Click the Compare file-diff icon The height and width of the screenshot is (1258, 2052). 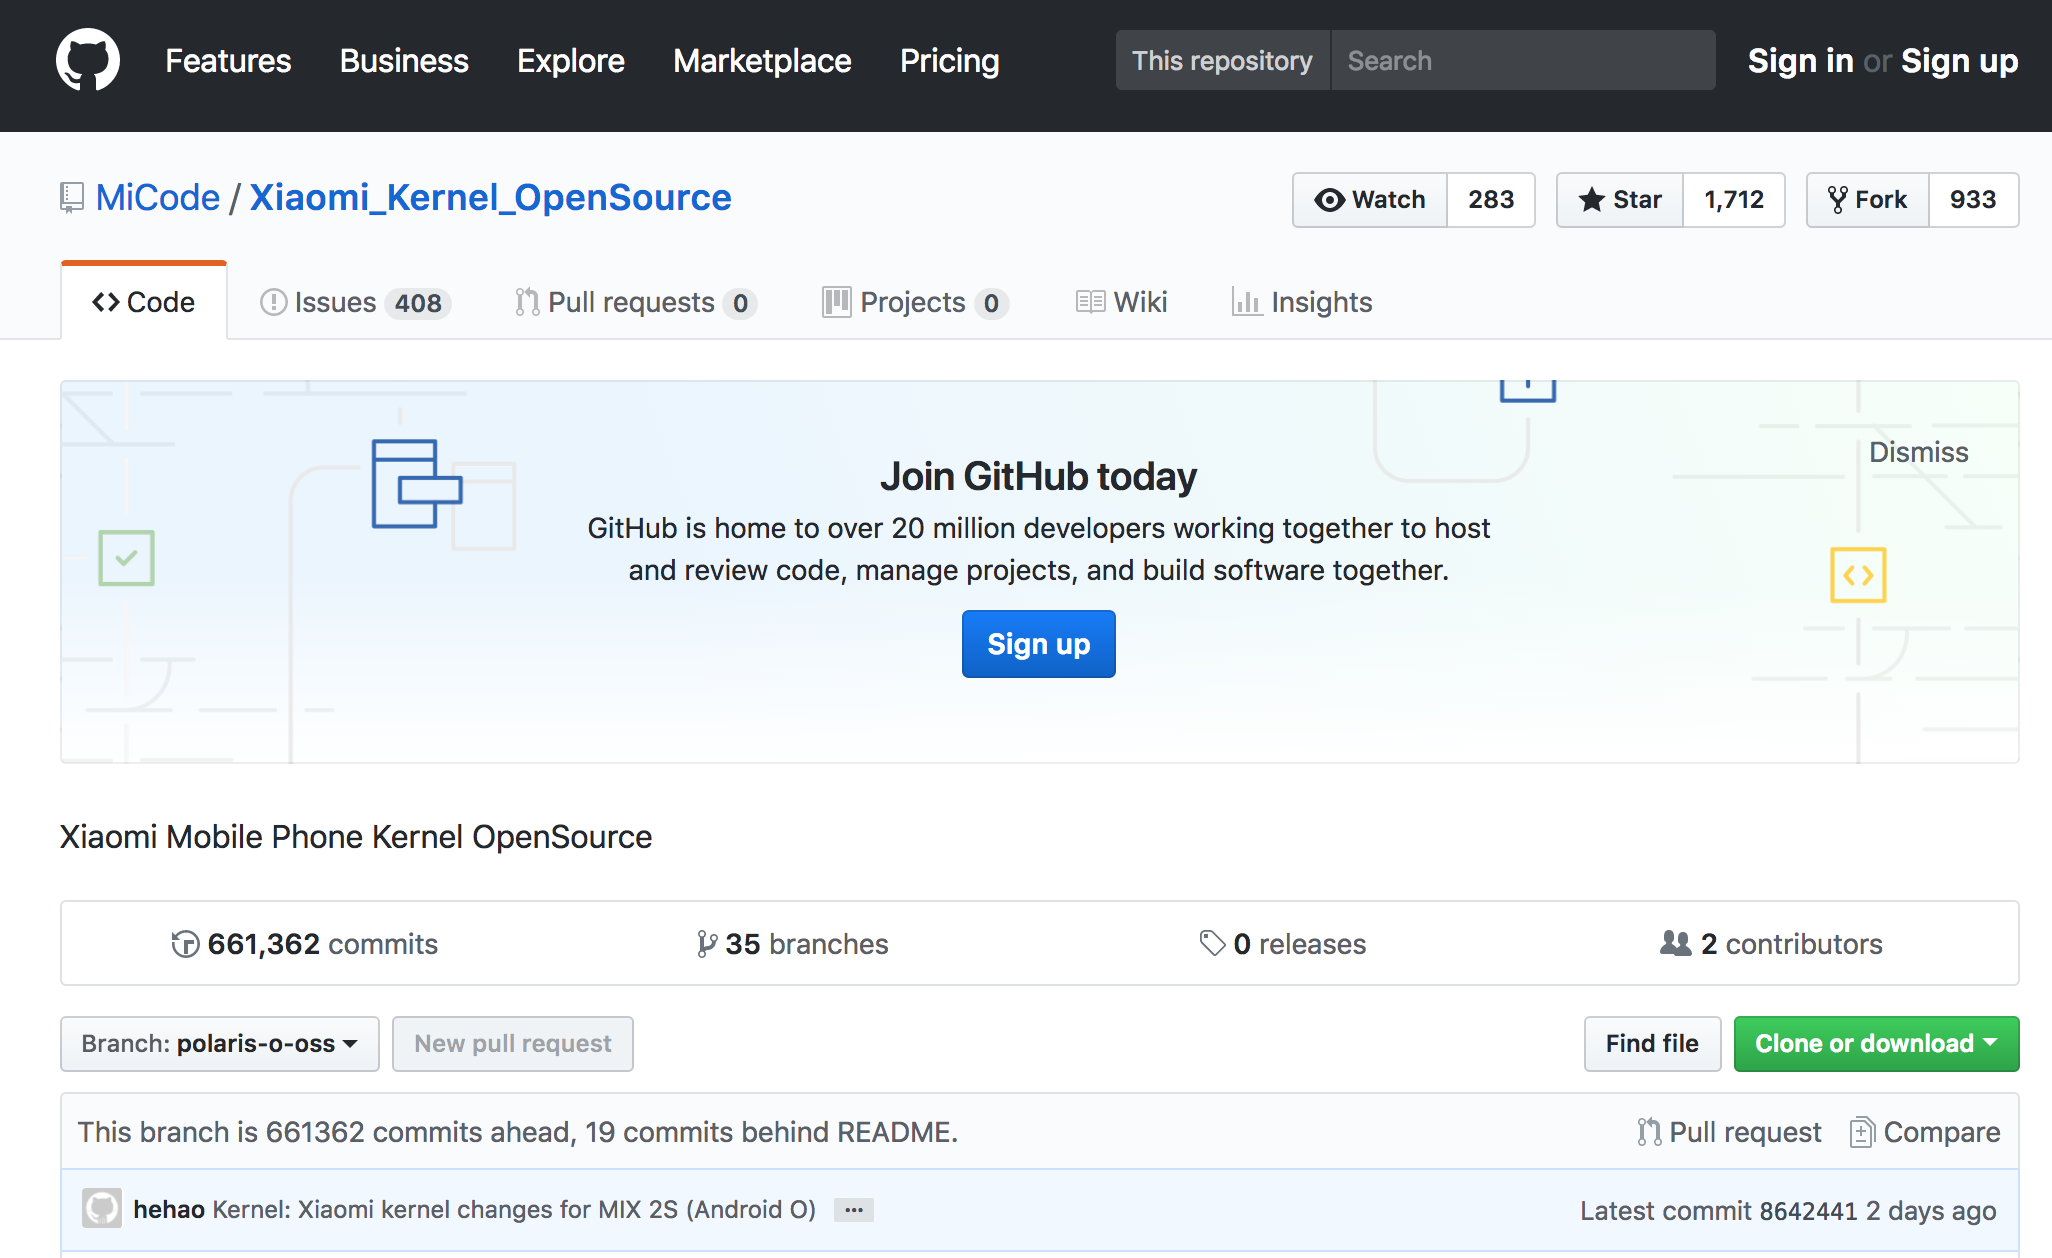[1861, 1132]
